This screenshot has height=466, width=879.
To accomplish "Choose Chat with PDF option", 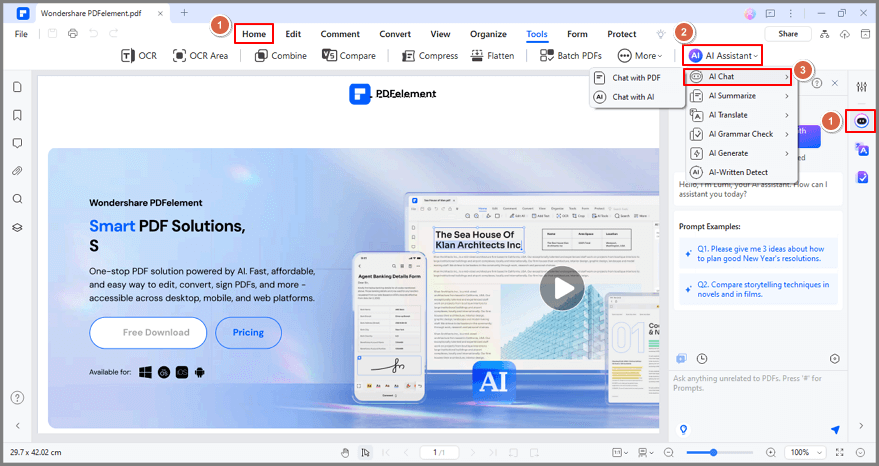I will tap(637, 78).
